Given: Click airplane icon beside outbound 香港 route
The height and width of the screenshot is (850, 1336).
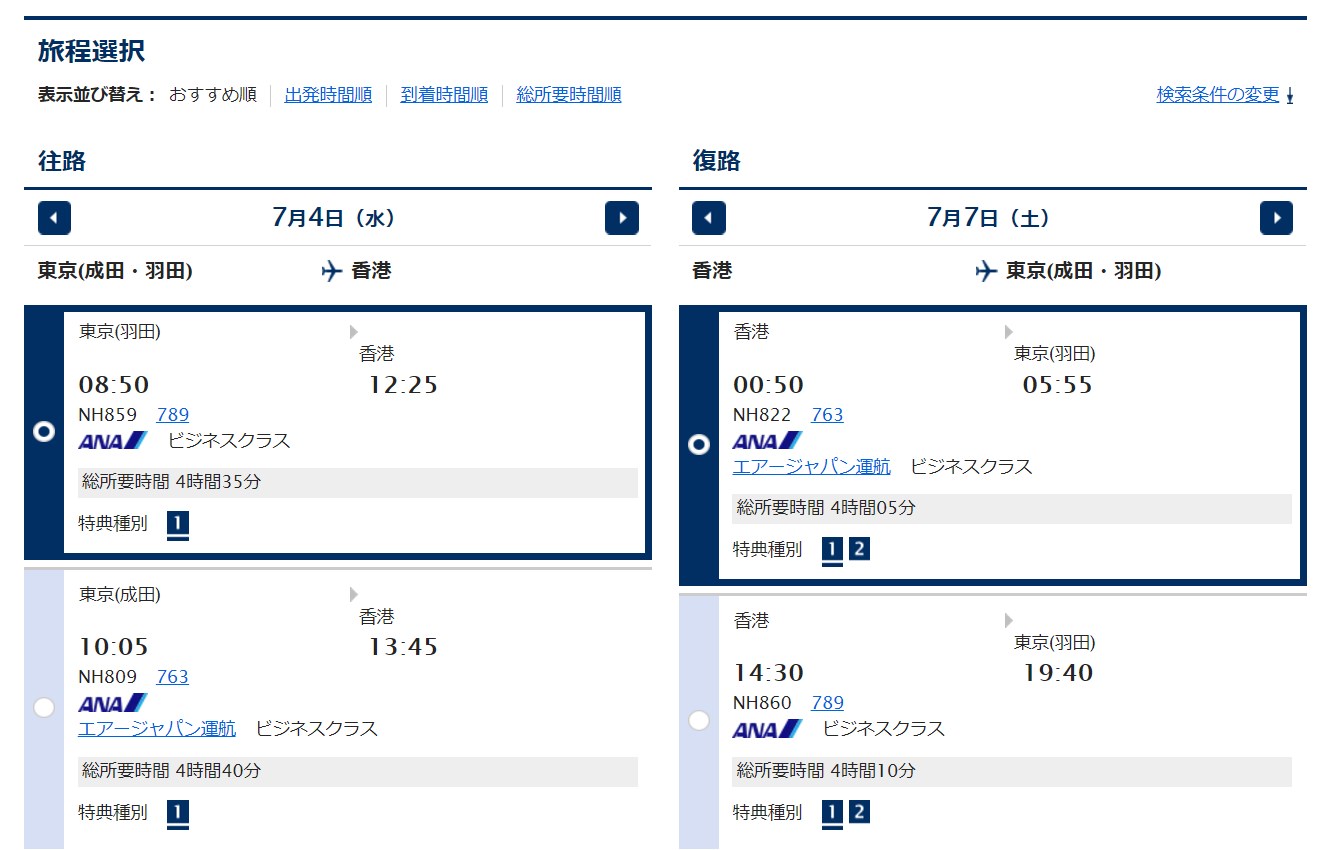Looking at the screenshot, I should [332, 271].
